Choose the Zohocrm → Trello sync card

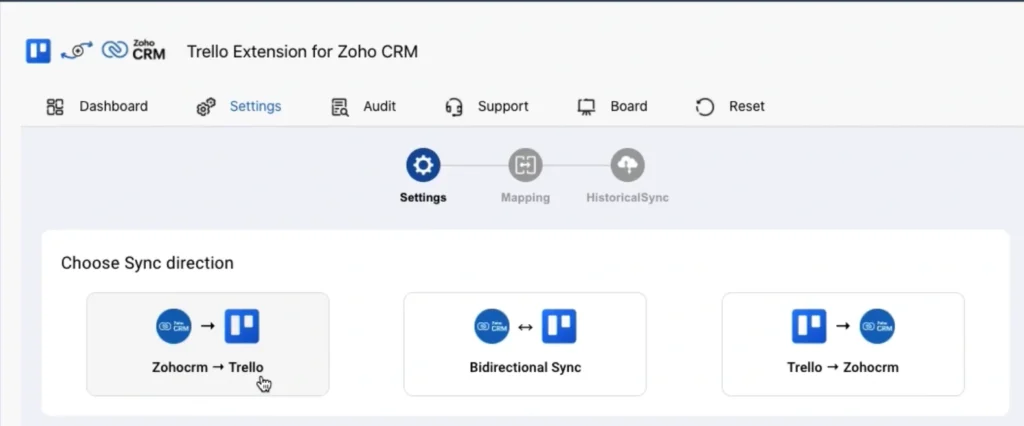(x=208, y=344)
